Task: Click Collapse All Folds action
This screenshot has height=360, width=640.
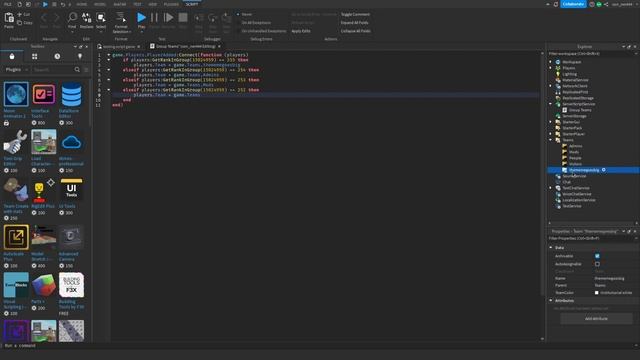Action: tap(356, 31)
